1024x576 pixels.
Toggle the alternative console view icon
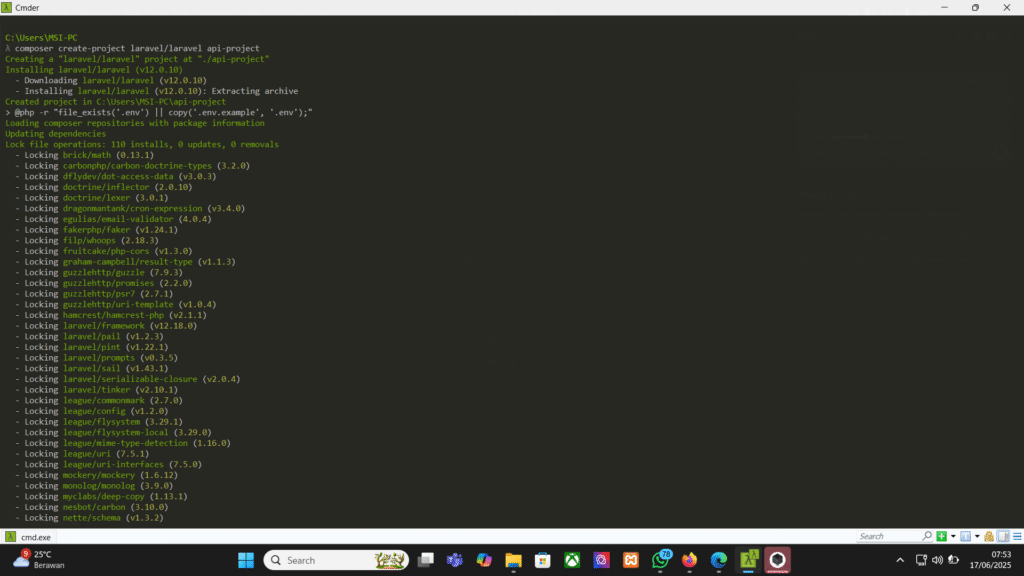(1002, 537)
